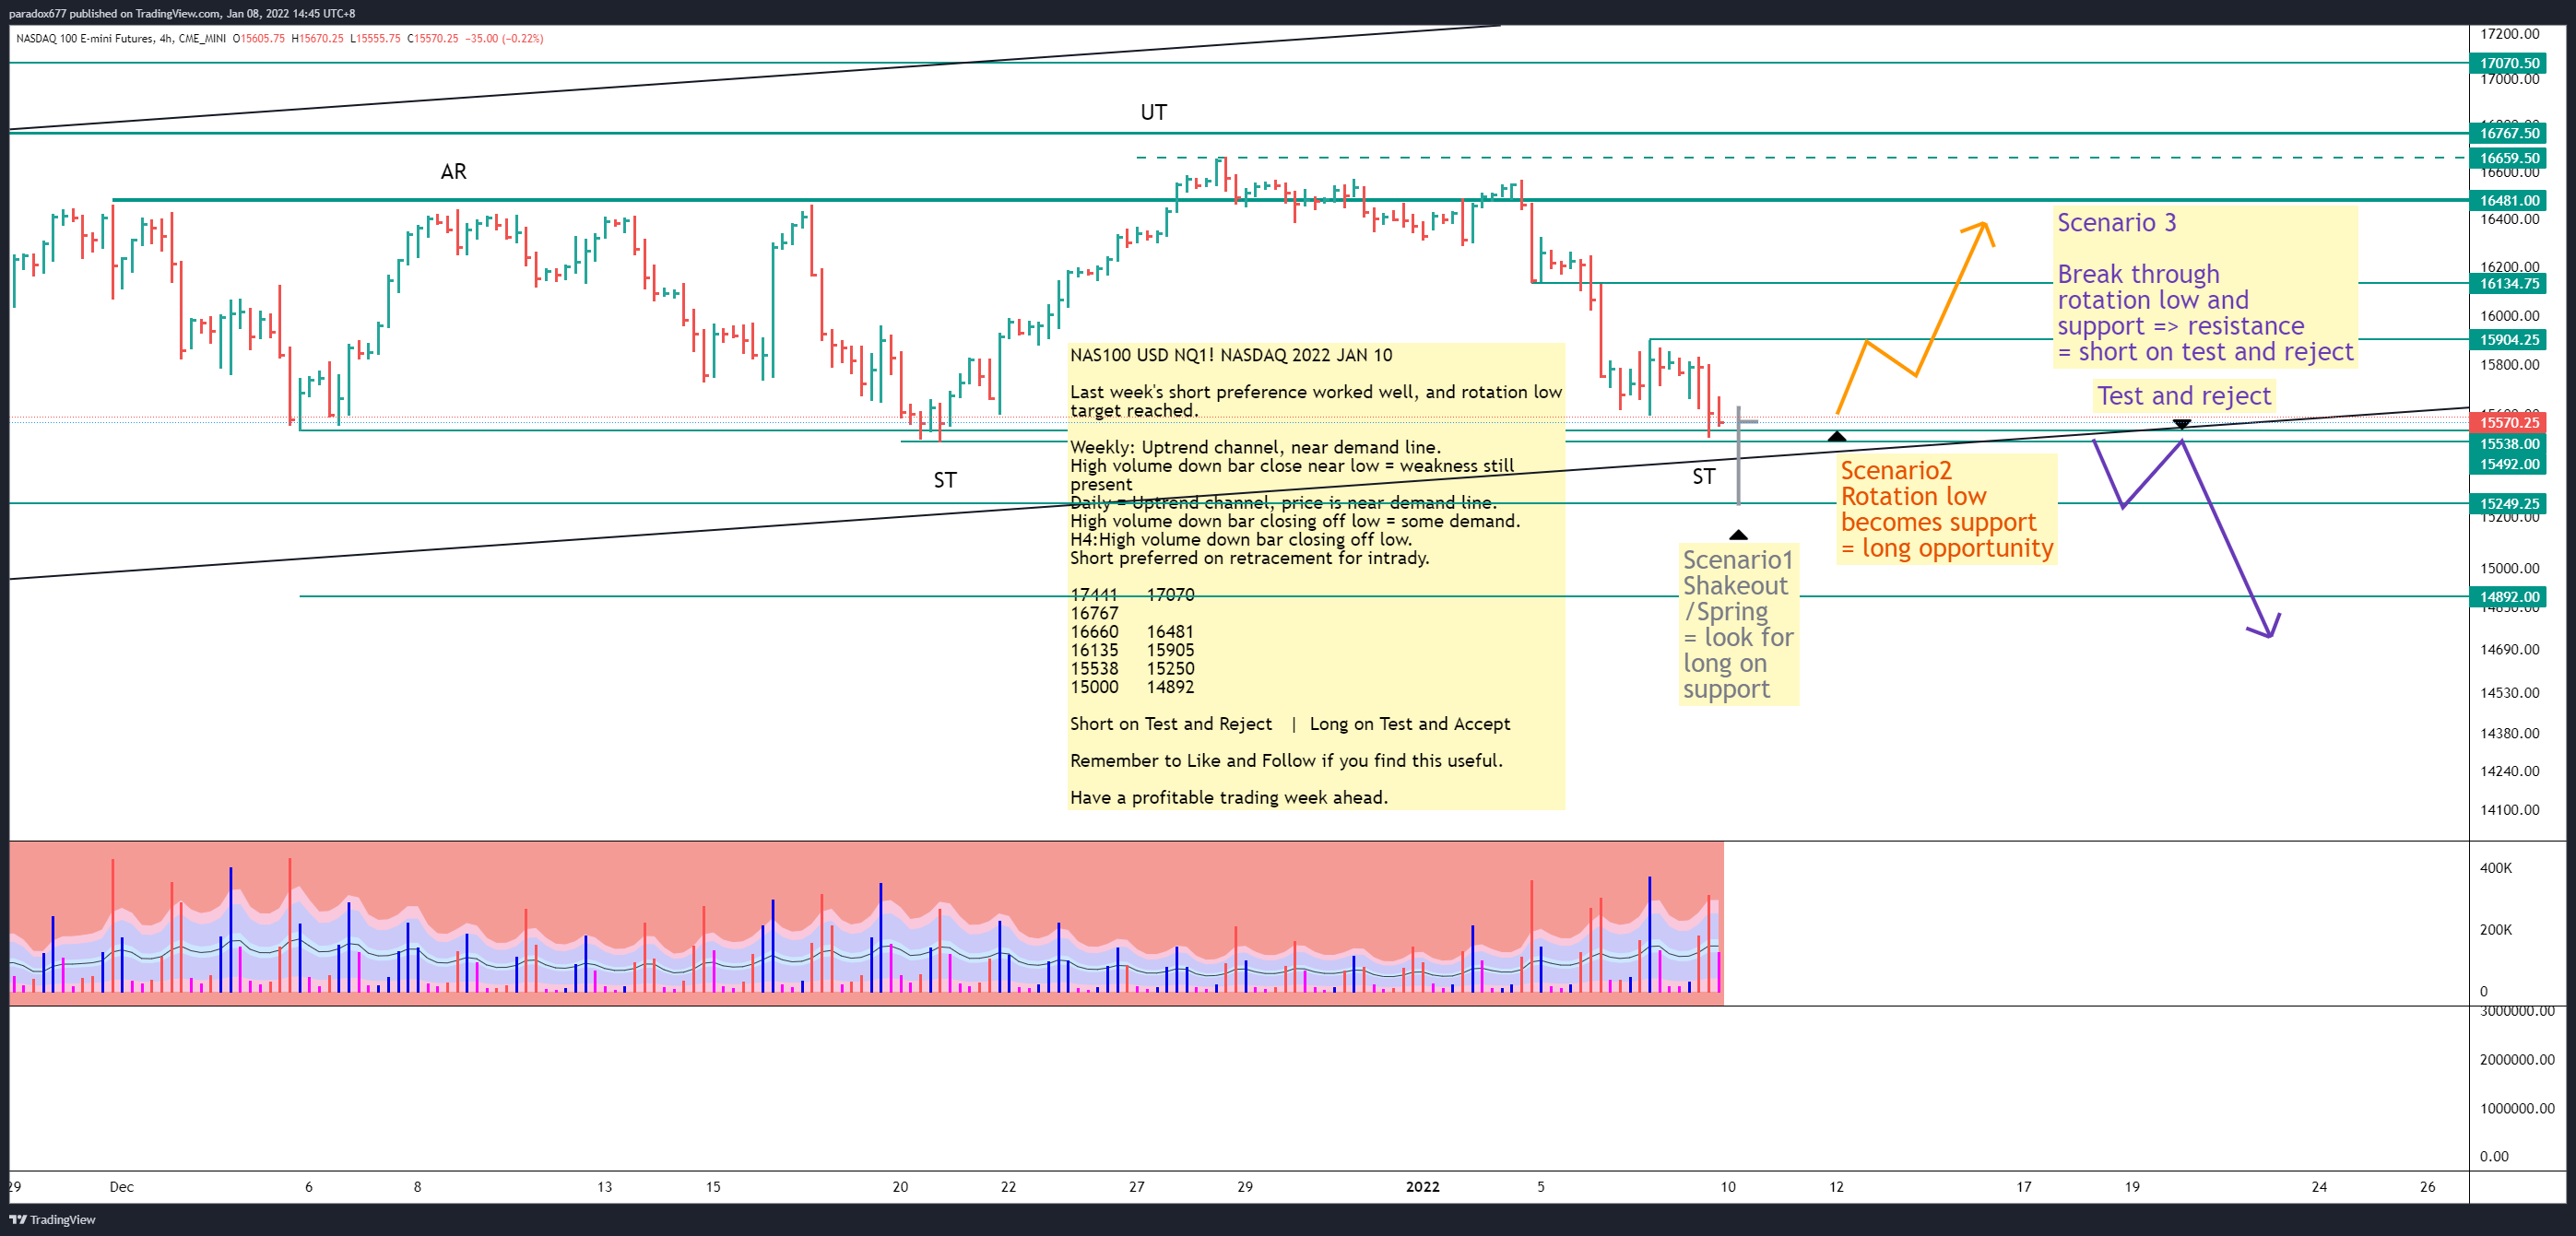2576x1236 pixels.
Task: Click the 2000000.00 lower pane axis label
Action: coord(2516,1060)
